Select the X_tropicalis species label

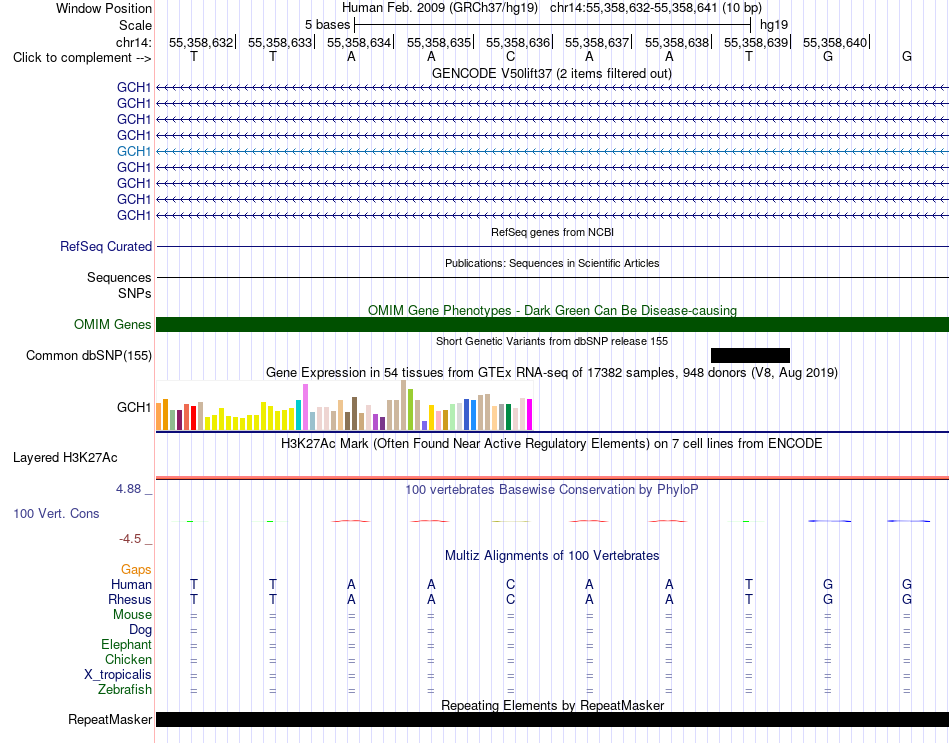[118, 675]
